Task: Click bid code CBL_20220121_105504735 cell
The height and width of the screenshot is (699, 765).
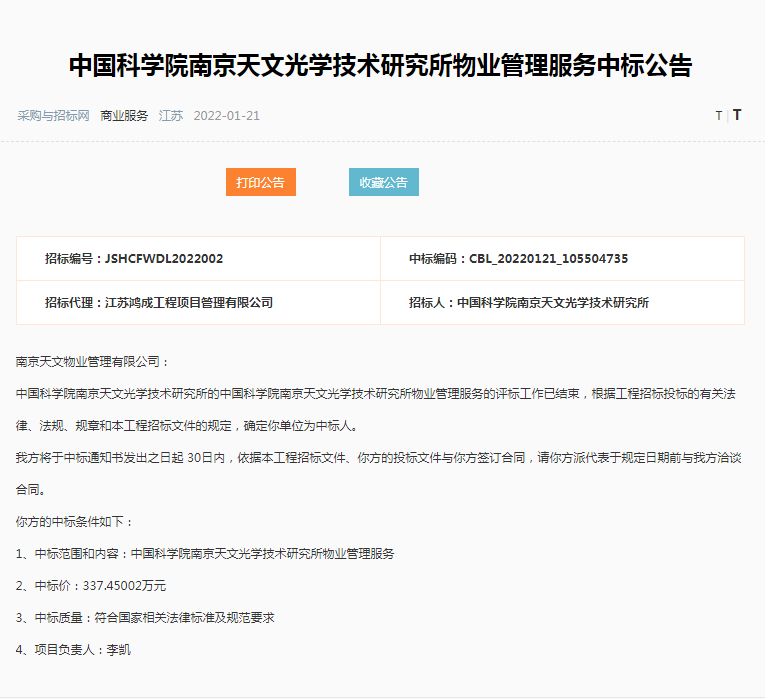Action: click(x=562, y=259)
